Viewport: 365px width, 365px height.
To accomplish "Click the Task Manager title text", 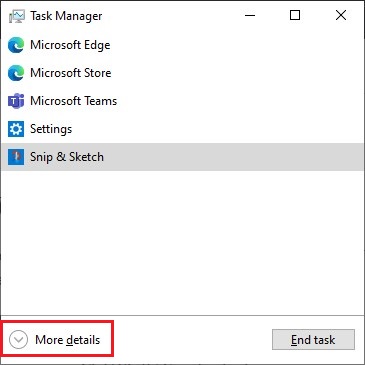I will [x=66, y=16].
